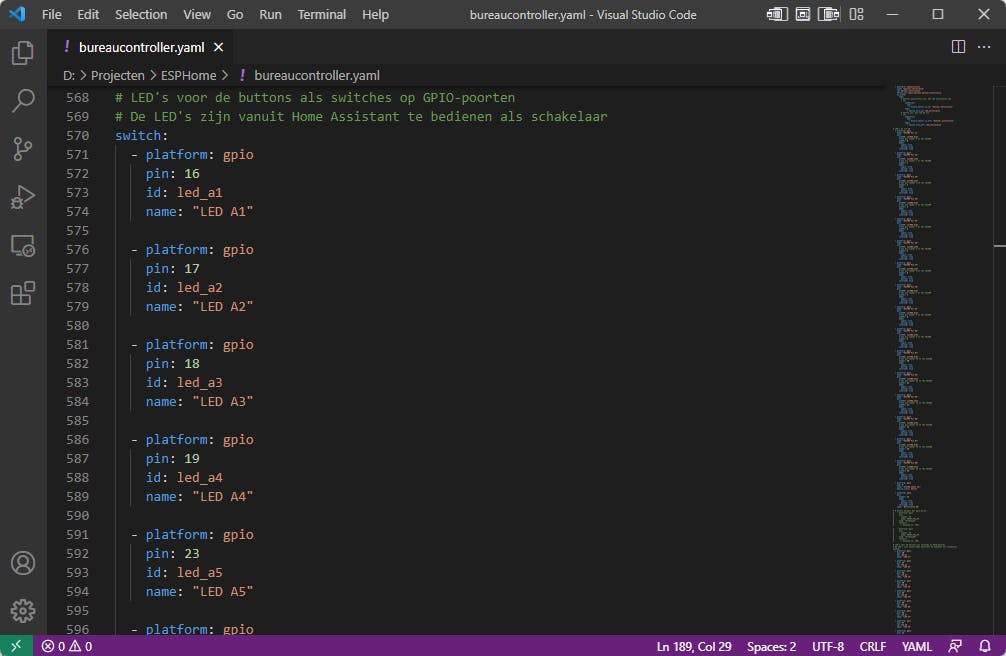Open the Accounts icon
1006x656 pixels.
coord(22,563)
